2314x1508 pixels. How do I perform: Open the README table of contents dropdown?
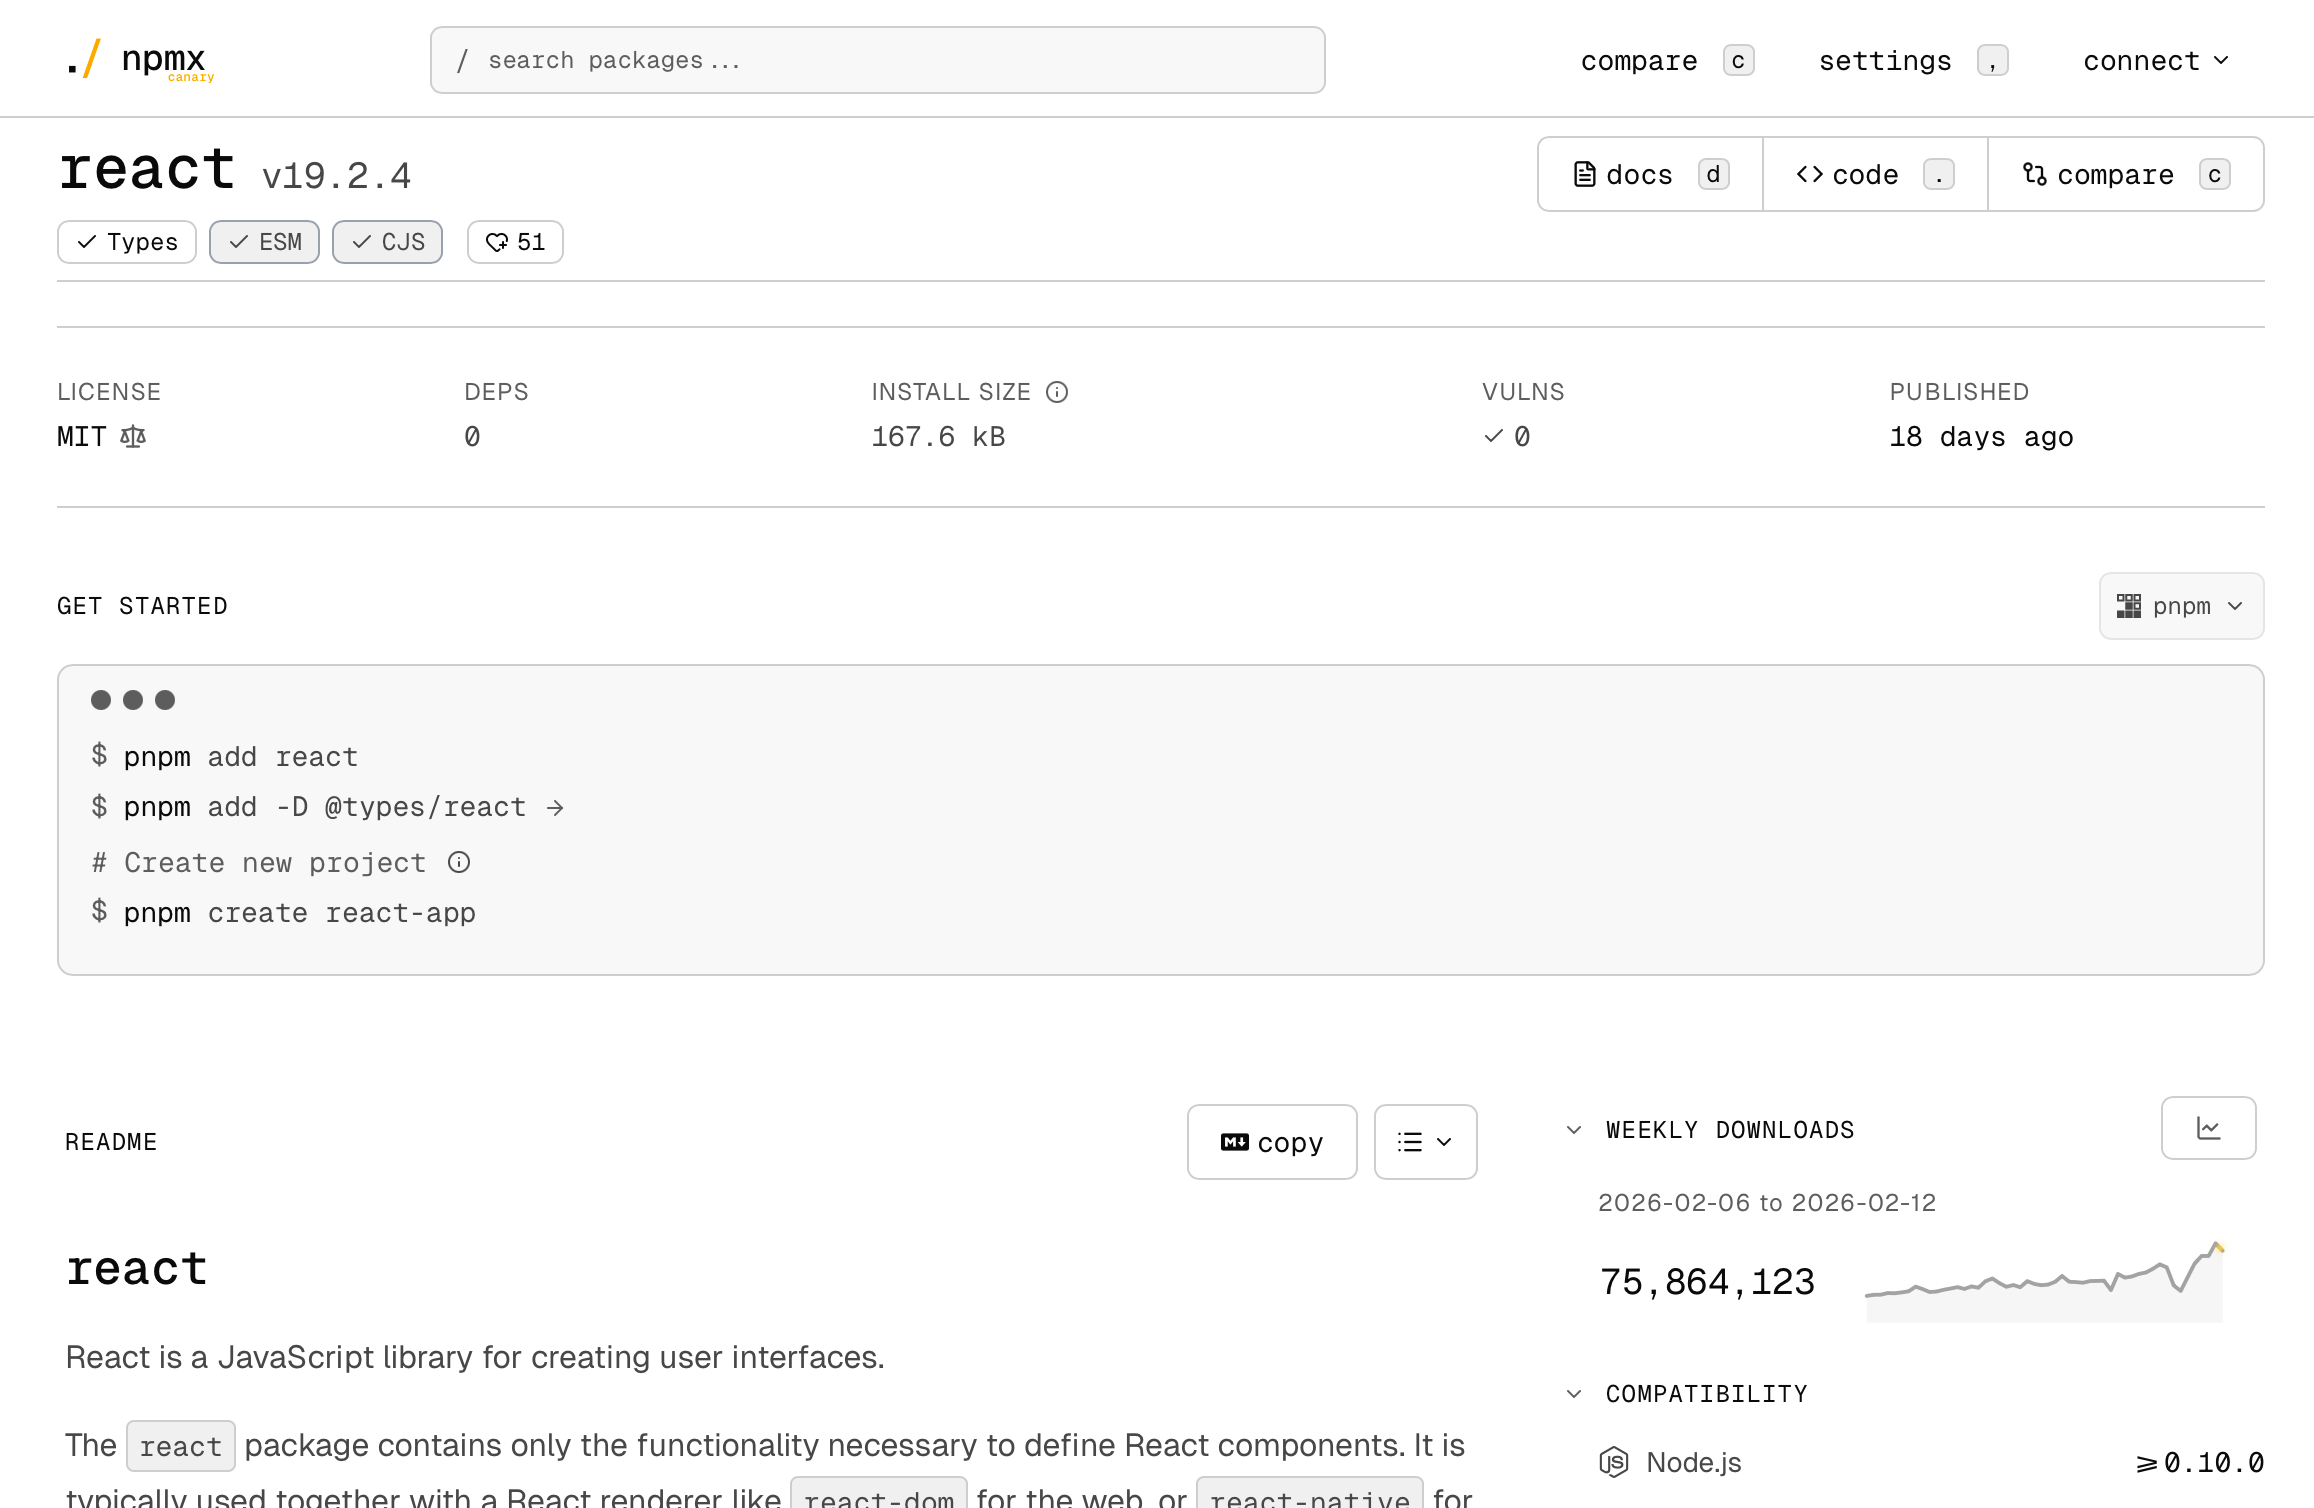tap(1425, 1142)
